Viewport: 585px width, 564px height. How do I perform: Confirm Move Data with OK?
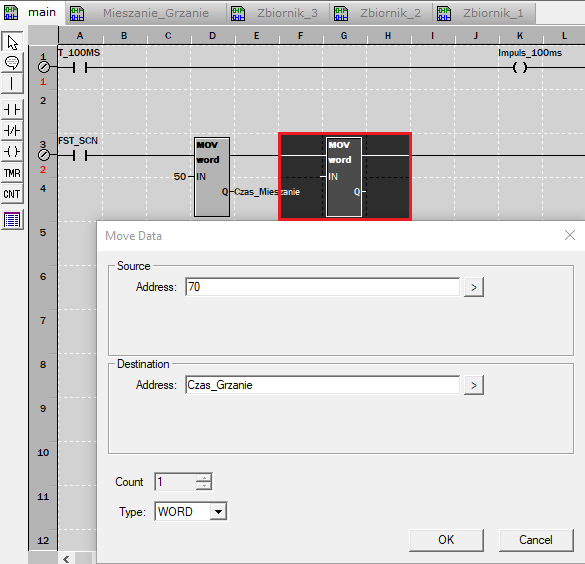tap(446, 540)
